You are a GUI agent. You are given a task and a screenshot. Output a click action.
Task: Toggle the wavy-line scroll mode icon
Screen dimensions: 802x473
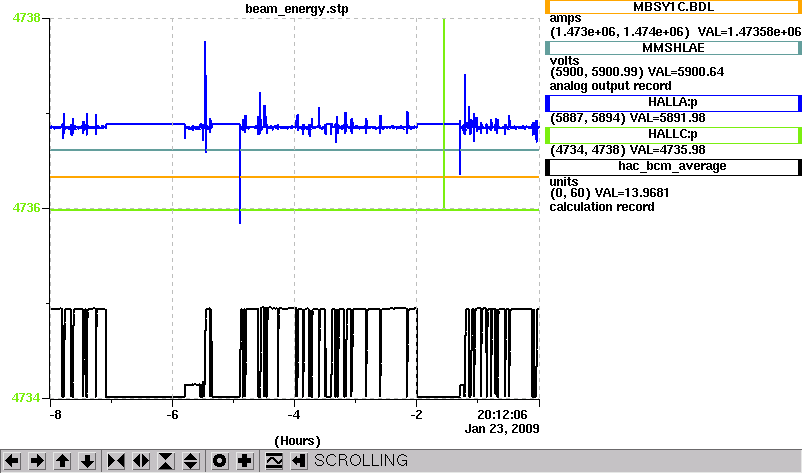(274, 461)
